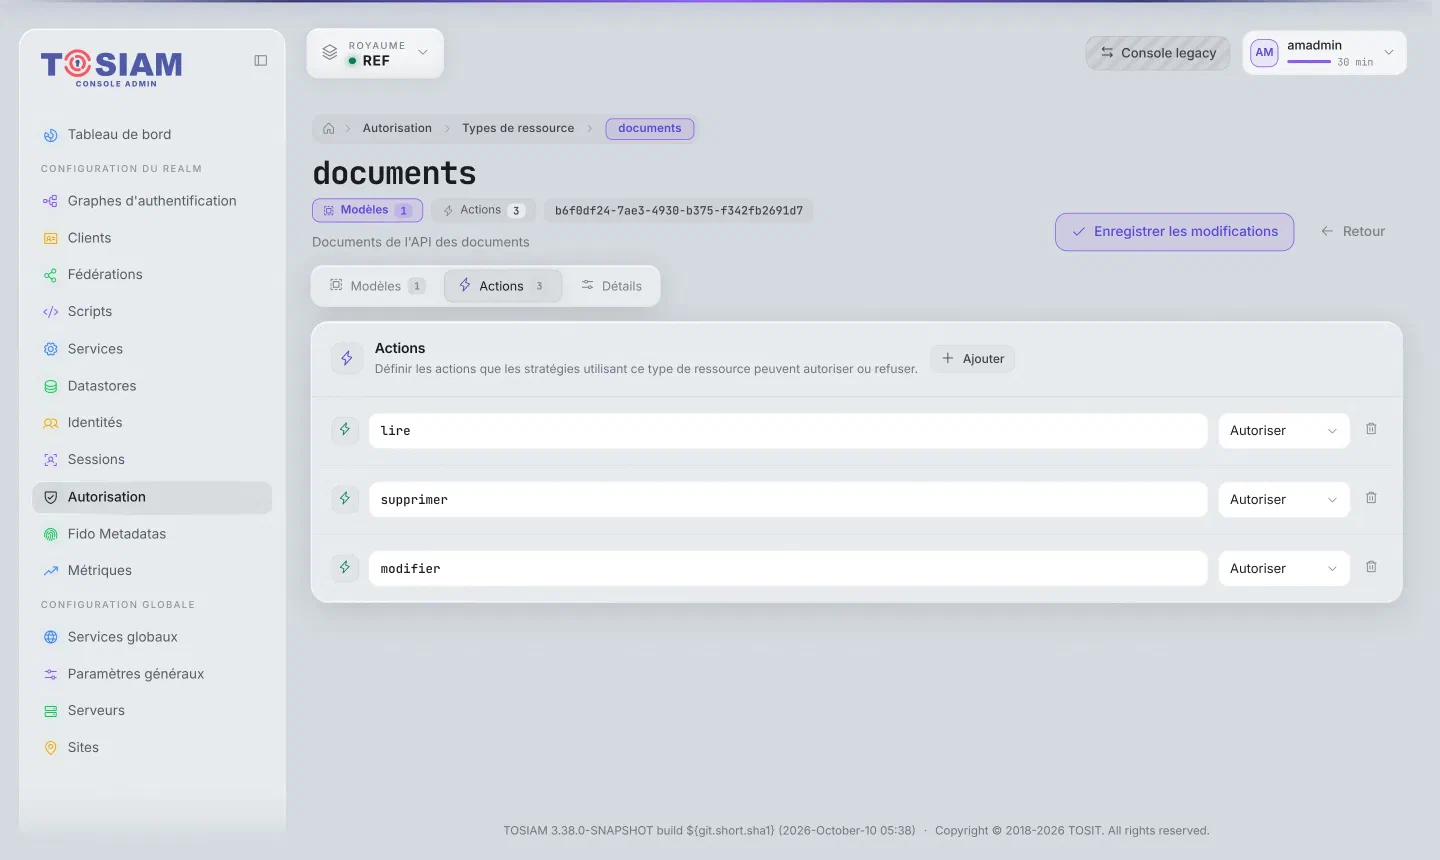This screenshot has width=1440, height=860.
Task: Open Identités in the sidebar
Action: (x=152, y=423)
